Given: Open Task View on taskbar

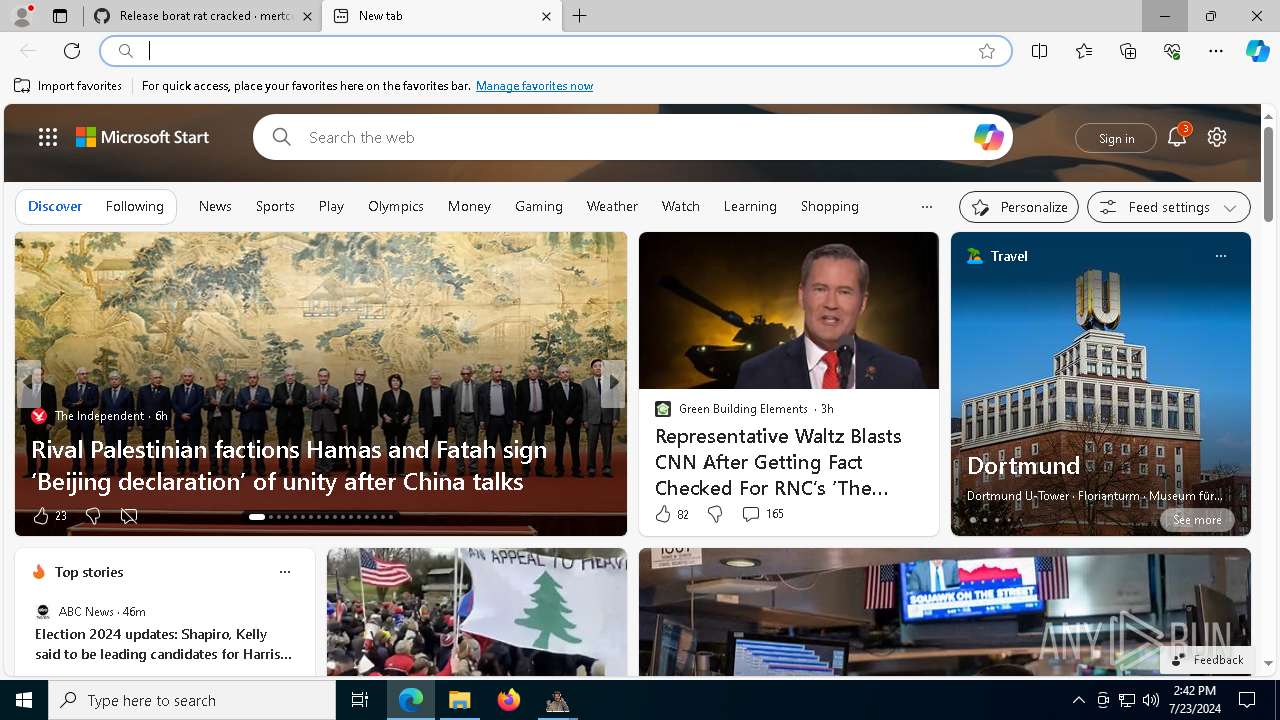Looking at the screenshot, I should click(360, 700).
